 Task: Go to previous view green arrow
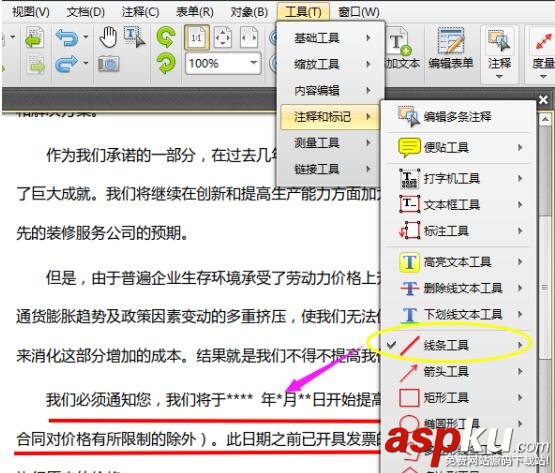35,37
